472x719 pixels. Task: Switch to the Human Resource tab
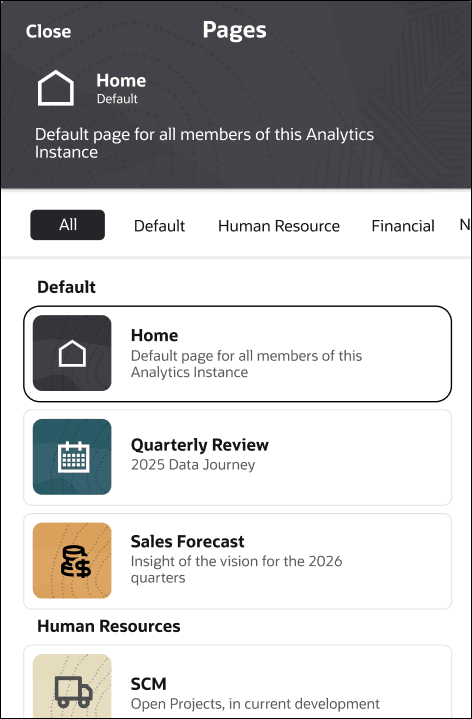pos(279,226)
